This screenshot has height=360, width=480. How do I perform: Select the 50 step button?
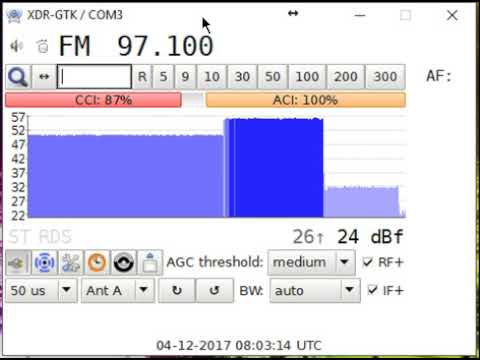[273, 77]
